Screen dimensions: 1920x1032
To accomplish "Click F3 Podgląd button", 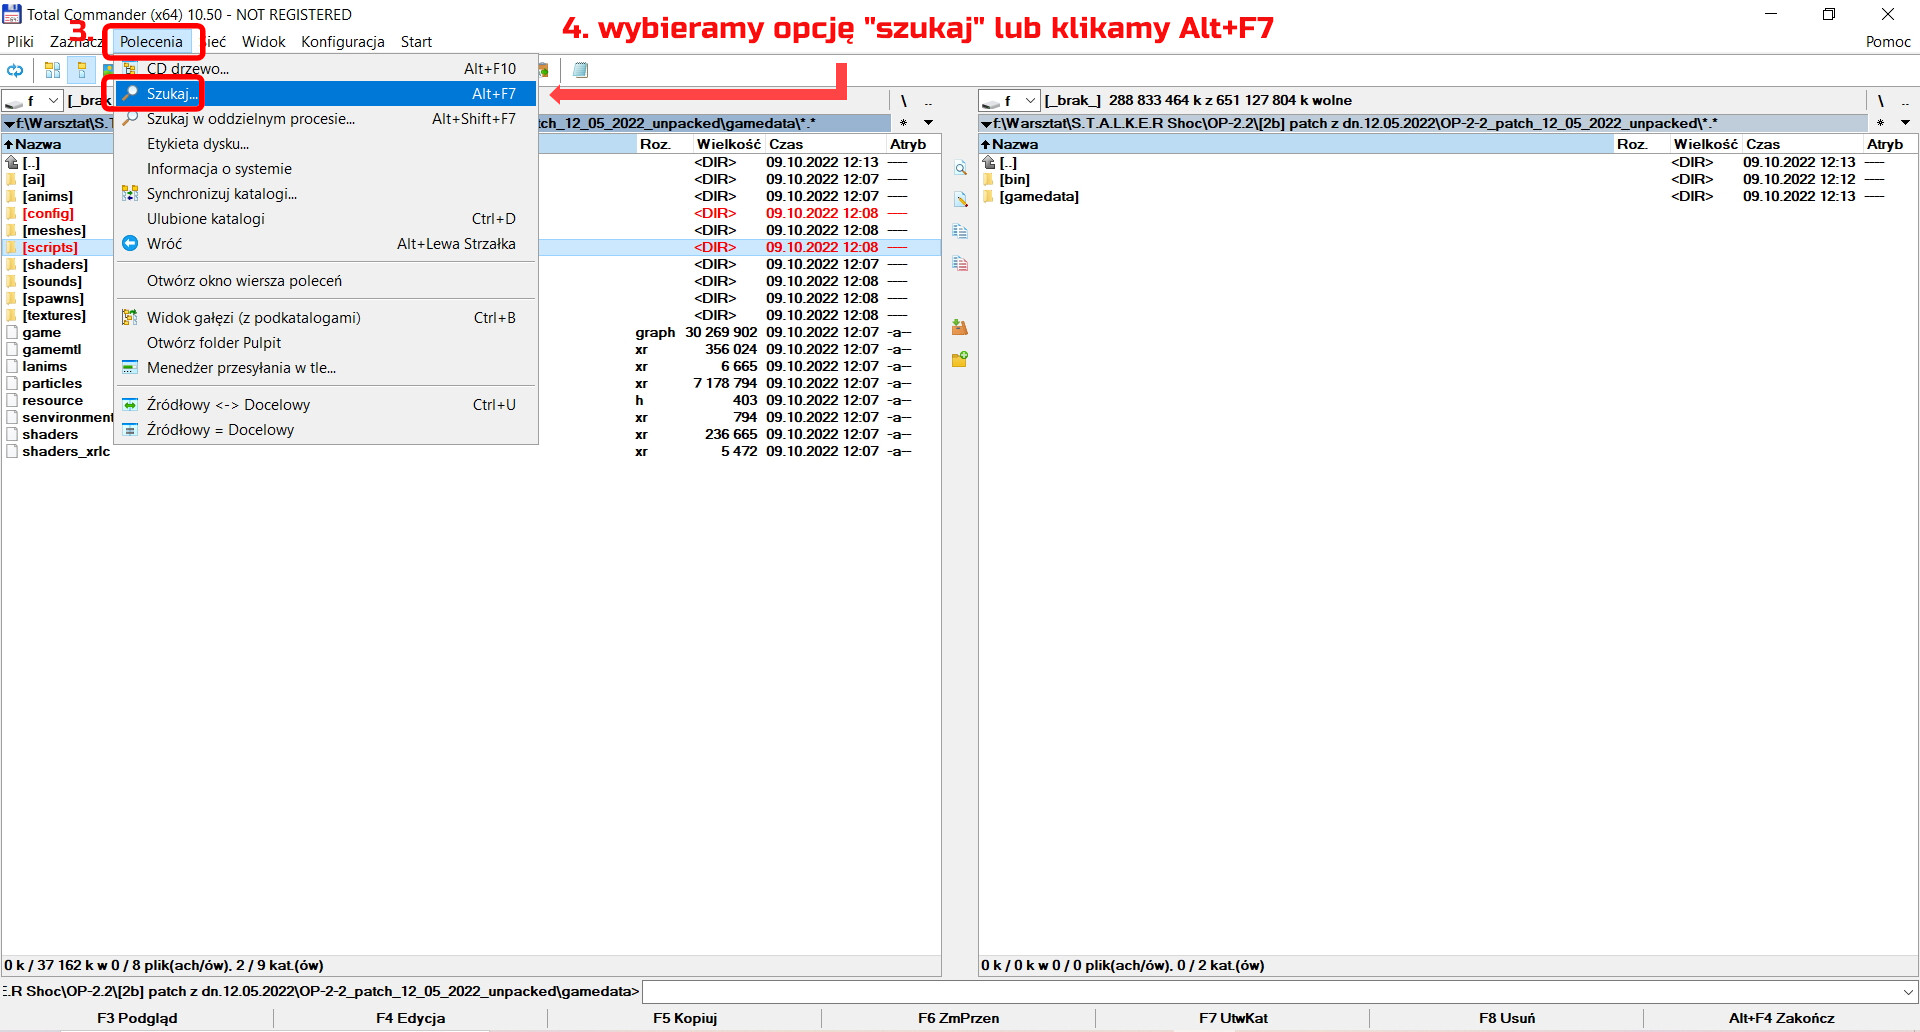I will click(x=137, y=1018).
